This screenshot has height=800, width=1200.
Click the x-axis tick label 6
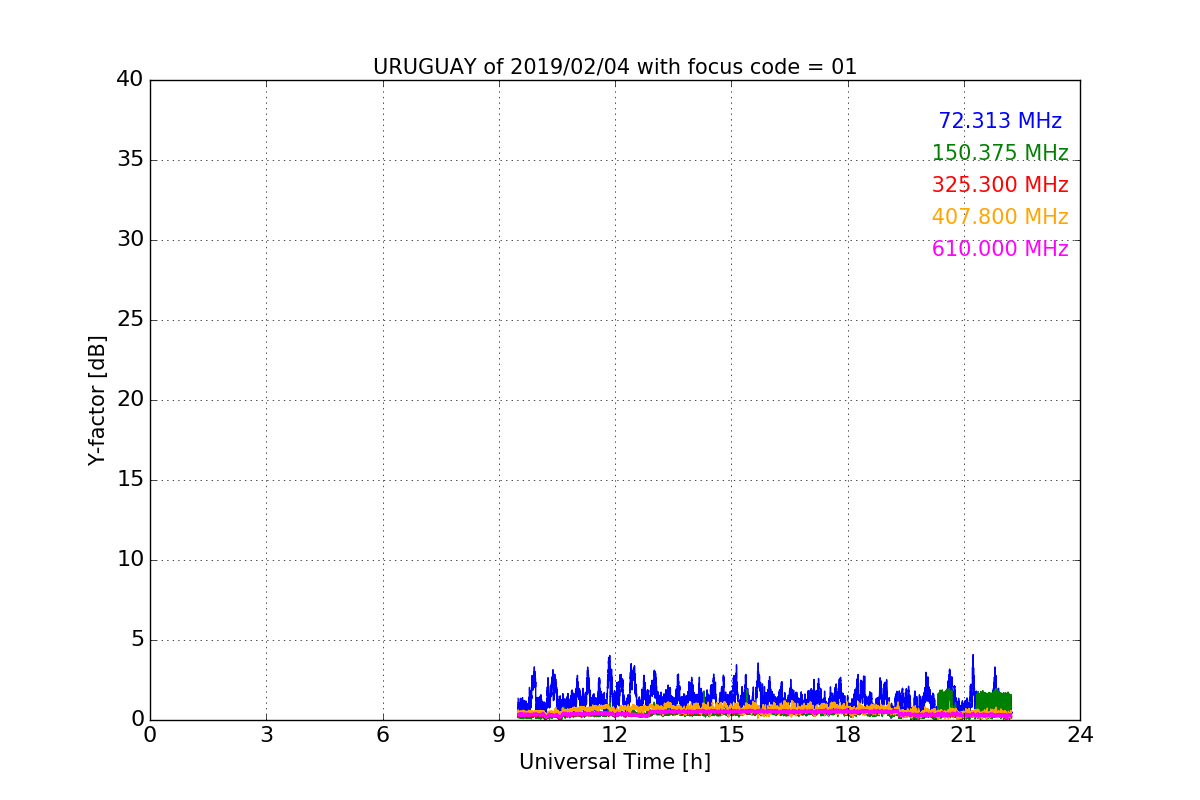(382, 734)
